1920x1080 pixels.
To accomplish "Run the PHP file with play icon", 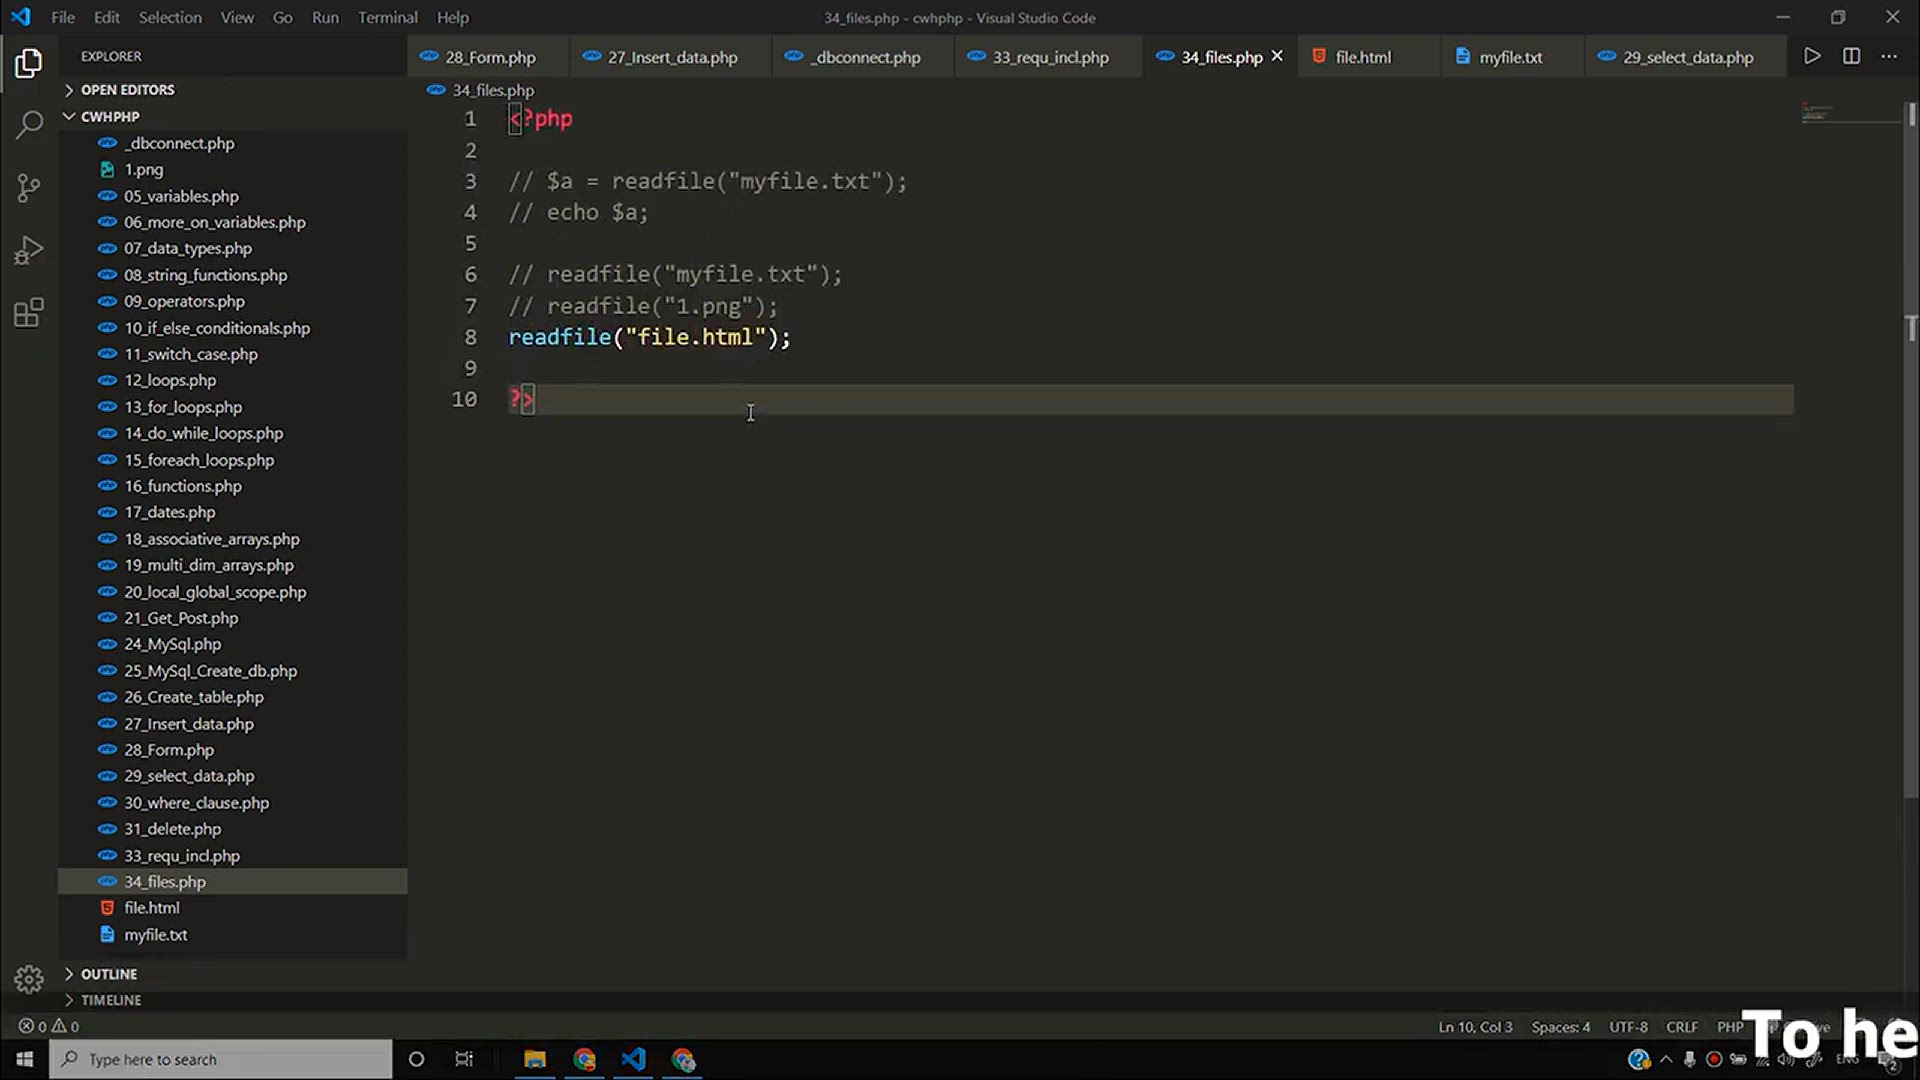I will pos(1812,56).
